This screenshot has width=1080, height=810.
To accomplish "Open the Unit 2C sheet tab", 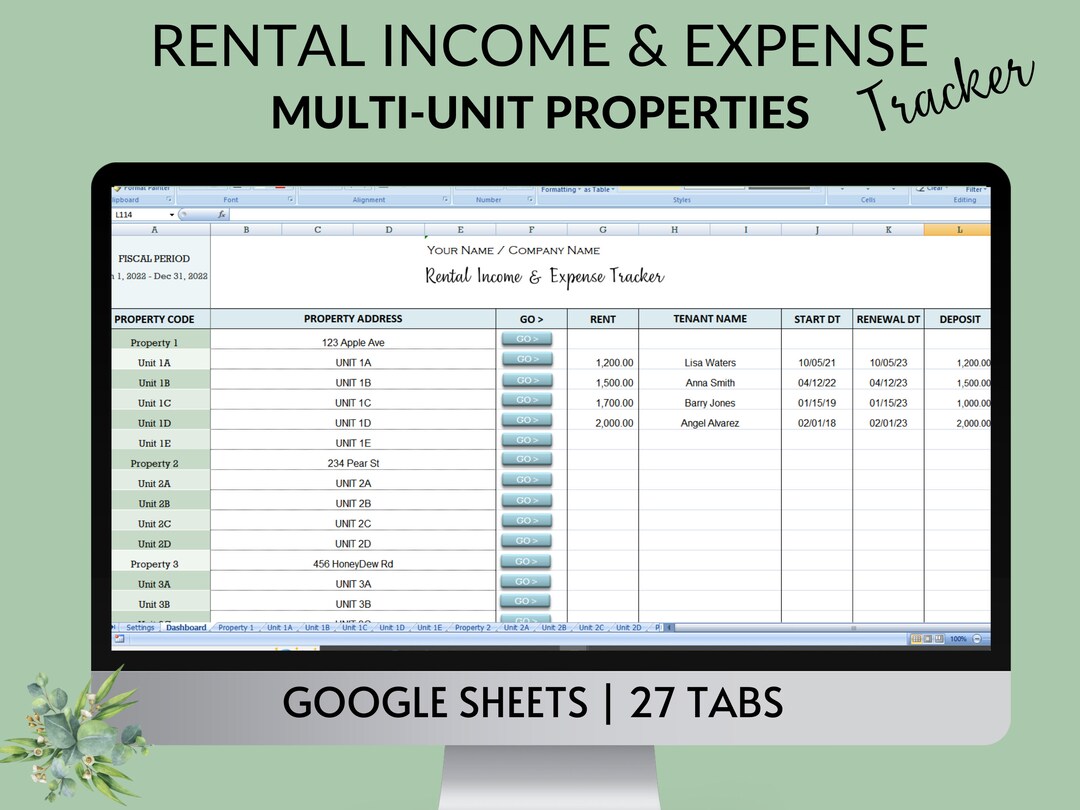I will pyautogui.click(x=590, y=627).
